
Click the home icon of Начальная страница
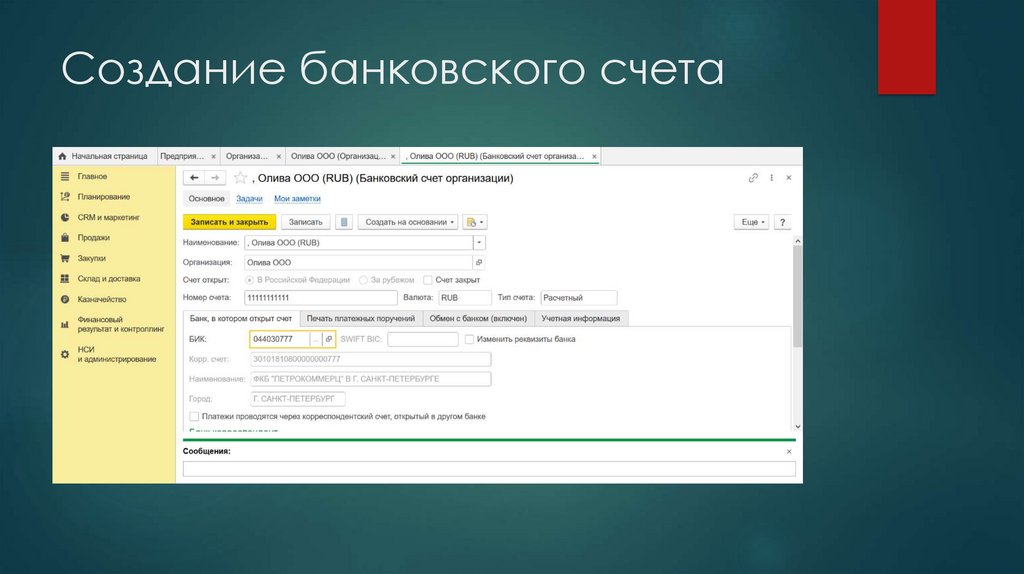(x=63, y=156)
